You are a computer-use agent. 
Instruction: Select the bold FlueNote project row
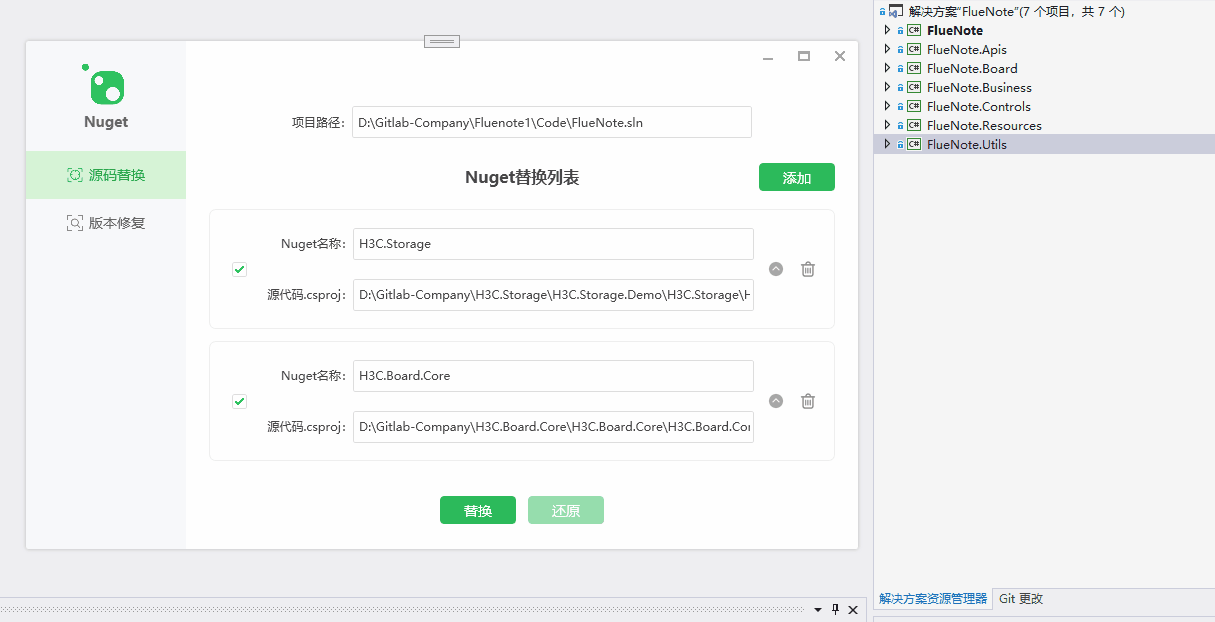click(x=1044, y=30)
